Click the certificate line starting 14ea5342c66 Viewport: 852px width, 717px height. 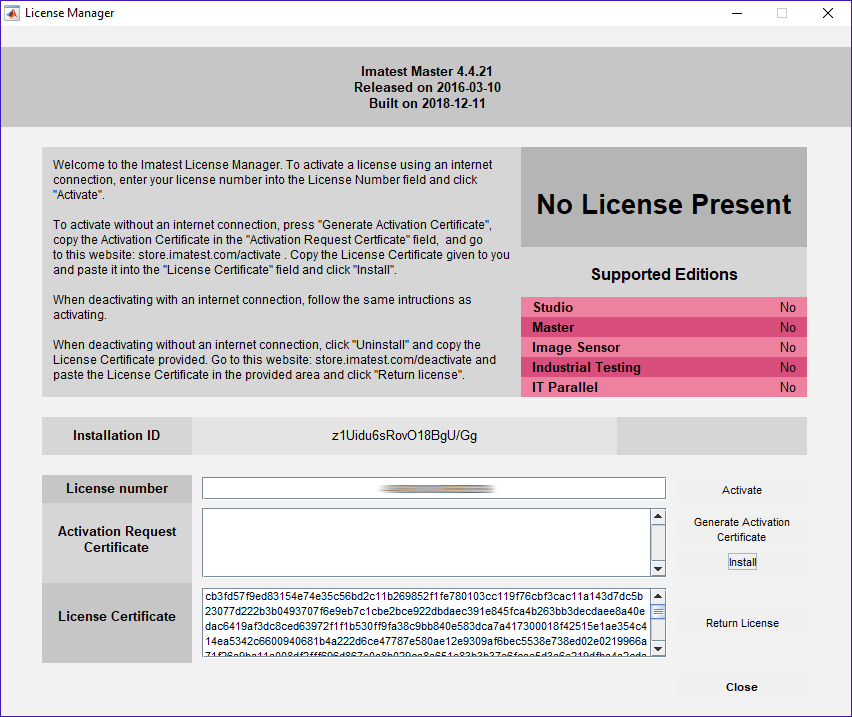426,641
